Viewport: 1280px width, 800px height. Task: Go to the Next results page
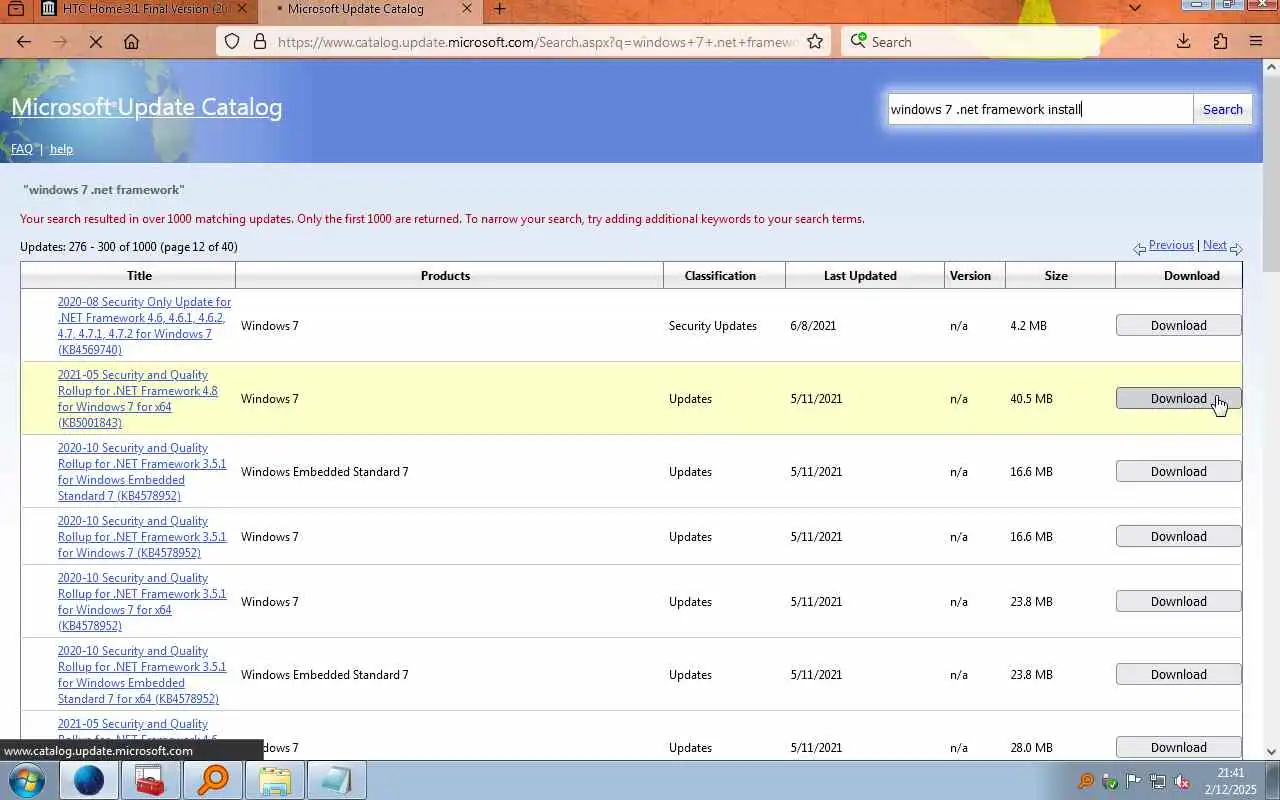[x=1214, y=245]
